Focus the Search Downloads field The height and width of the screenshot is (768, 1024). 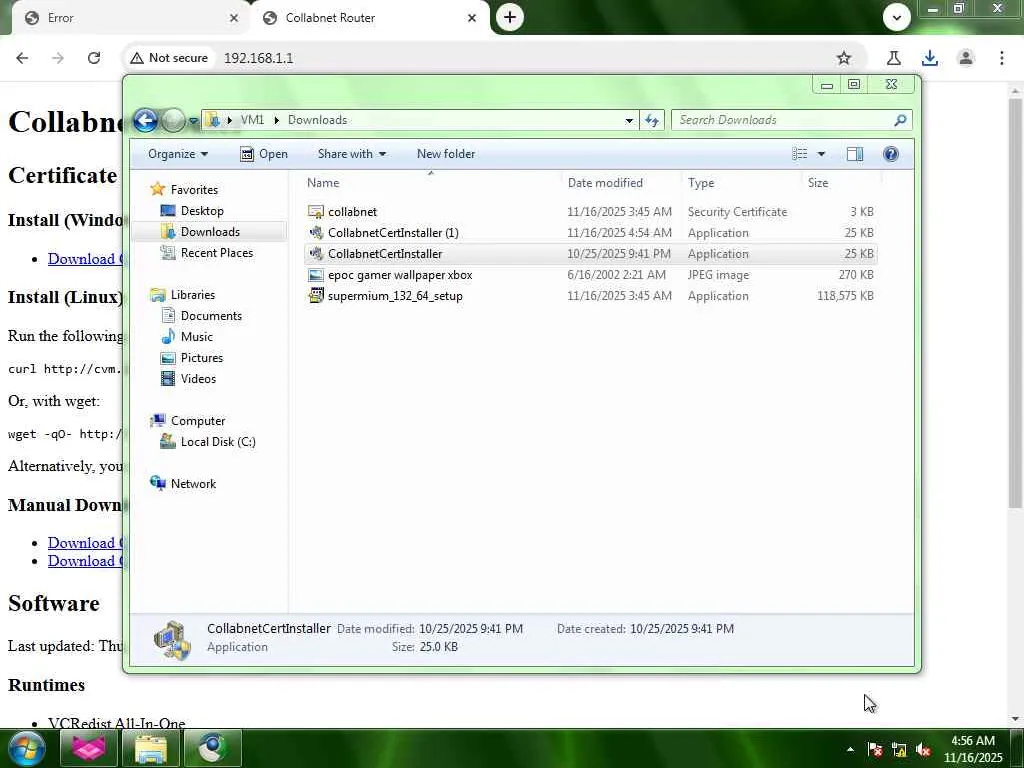tap(792, 120)
